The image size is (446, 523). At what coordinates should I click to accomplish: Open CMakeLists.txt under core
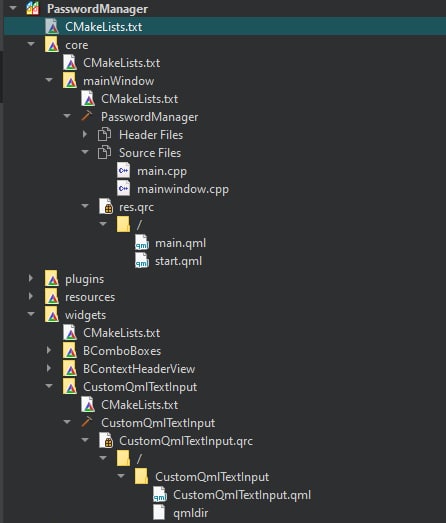[x=121, y=63]
